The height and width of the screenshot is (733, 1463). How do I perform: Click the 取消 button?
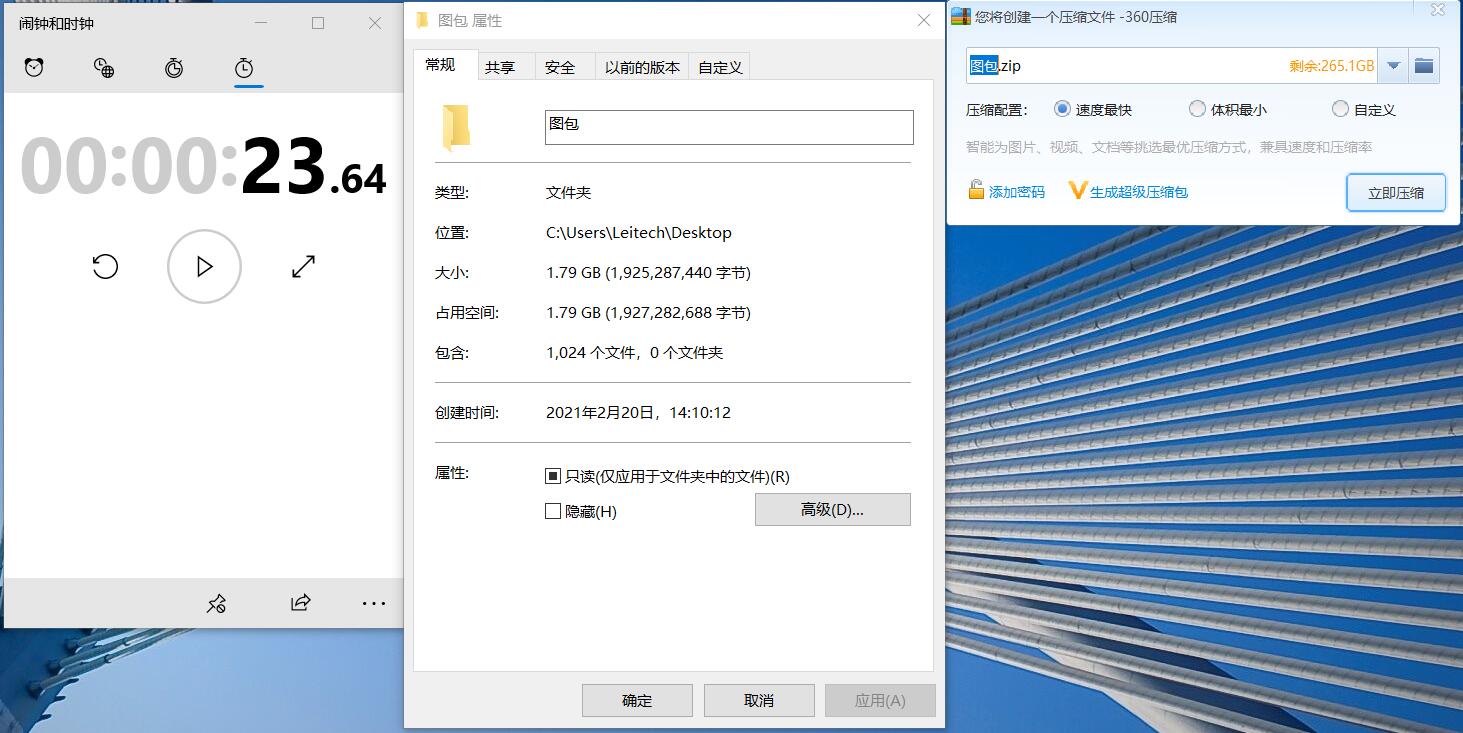(x=759, y=700)
